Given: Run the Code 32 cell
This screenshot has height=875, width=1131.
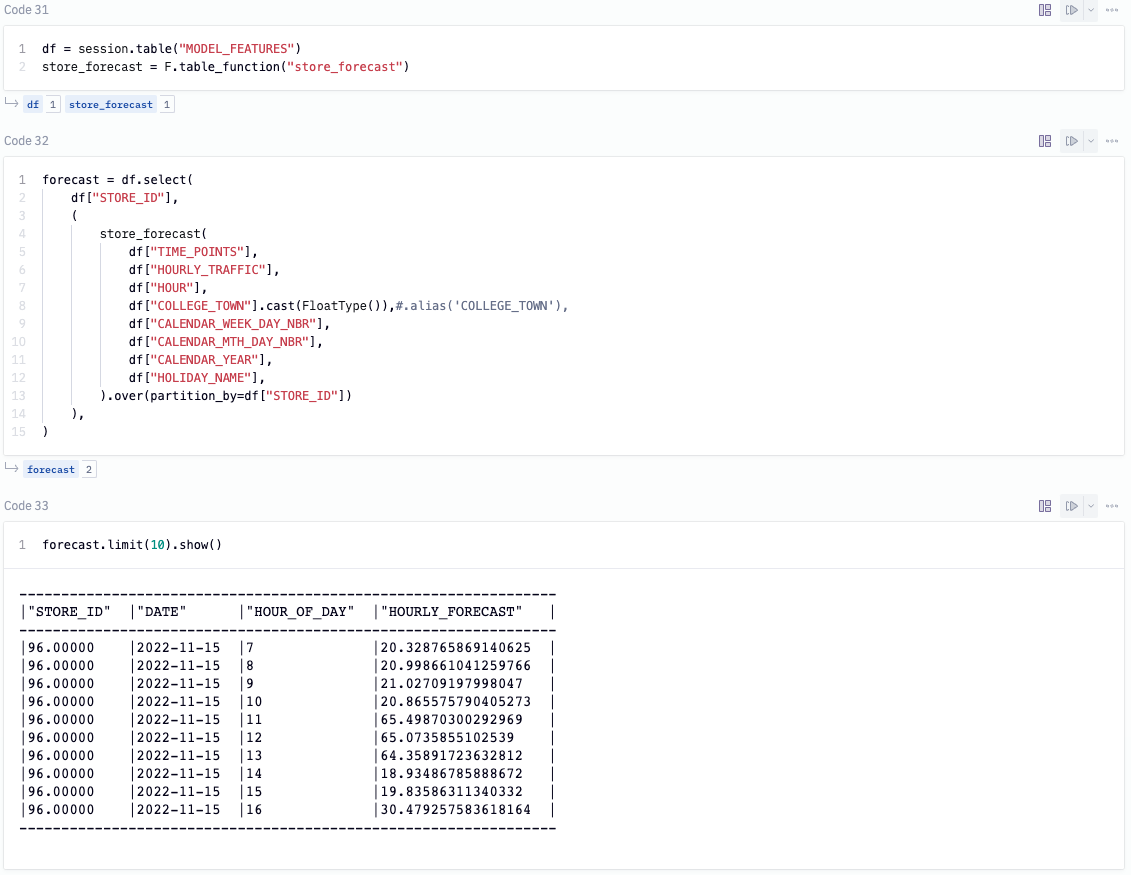Looking at the screenshot, I should point(1071,141).
